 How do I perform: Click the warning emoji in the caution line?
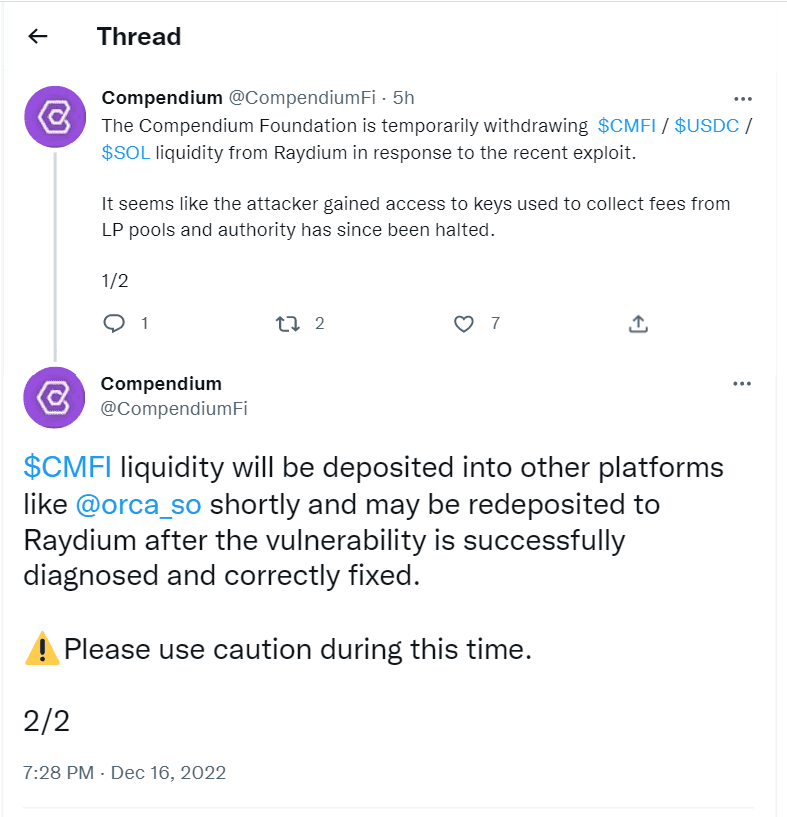[40, 649]
